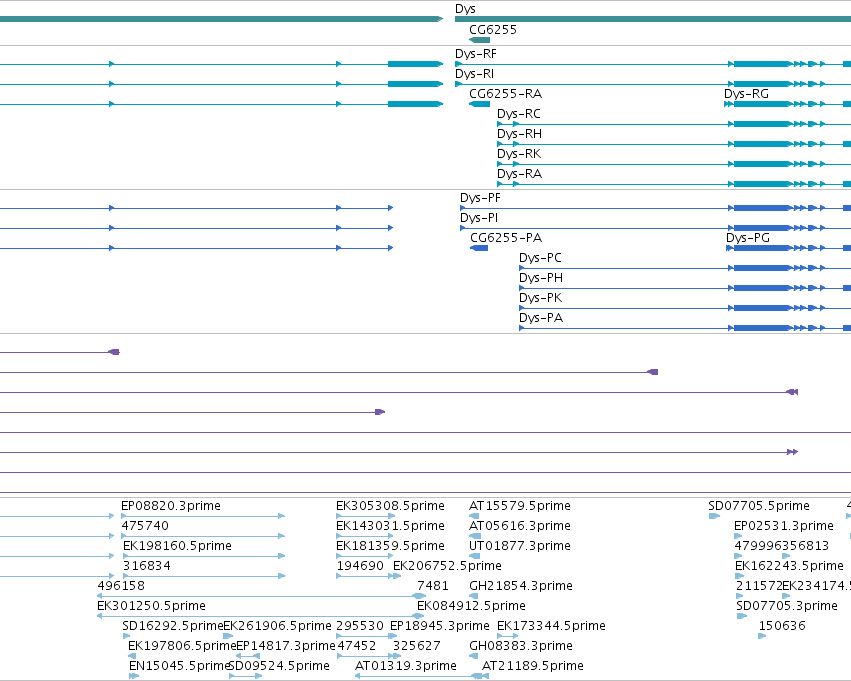Select the AT05616.3prime EST label
This screenshot has height=681, width=851.
[x=520, y=526]
